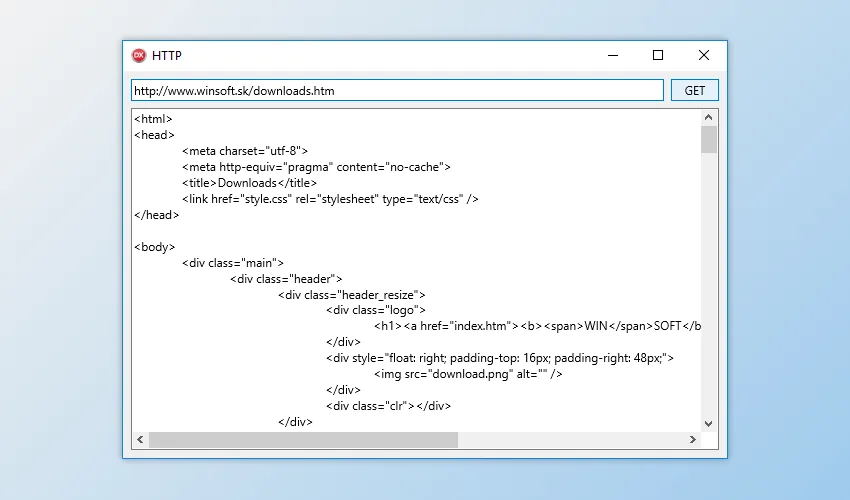Minimize the HTTP window
850x500 pixels.
613,55
